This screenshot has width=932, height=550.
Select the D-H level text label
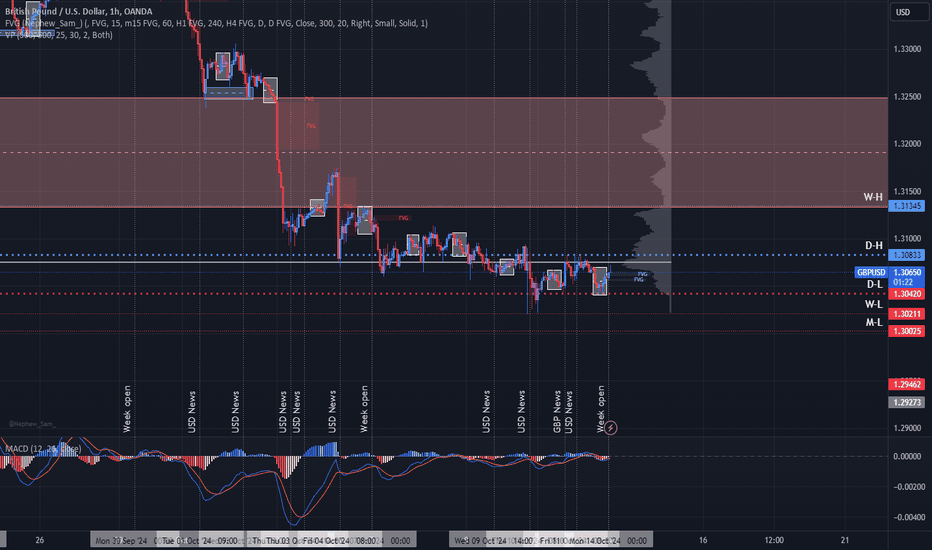[874, 246]
